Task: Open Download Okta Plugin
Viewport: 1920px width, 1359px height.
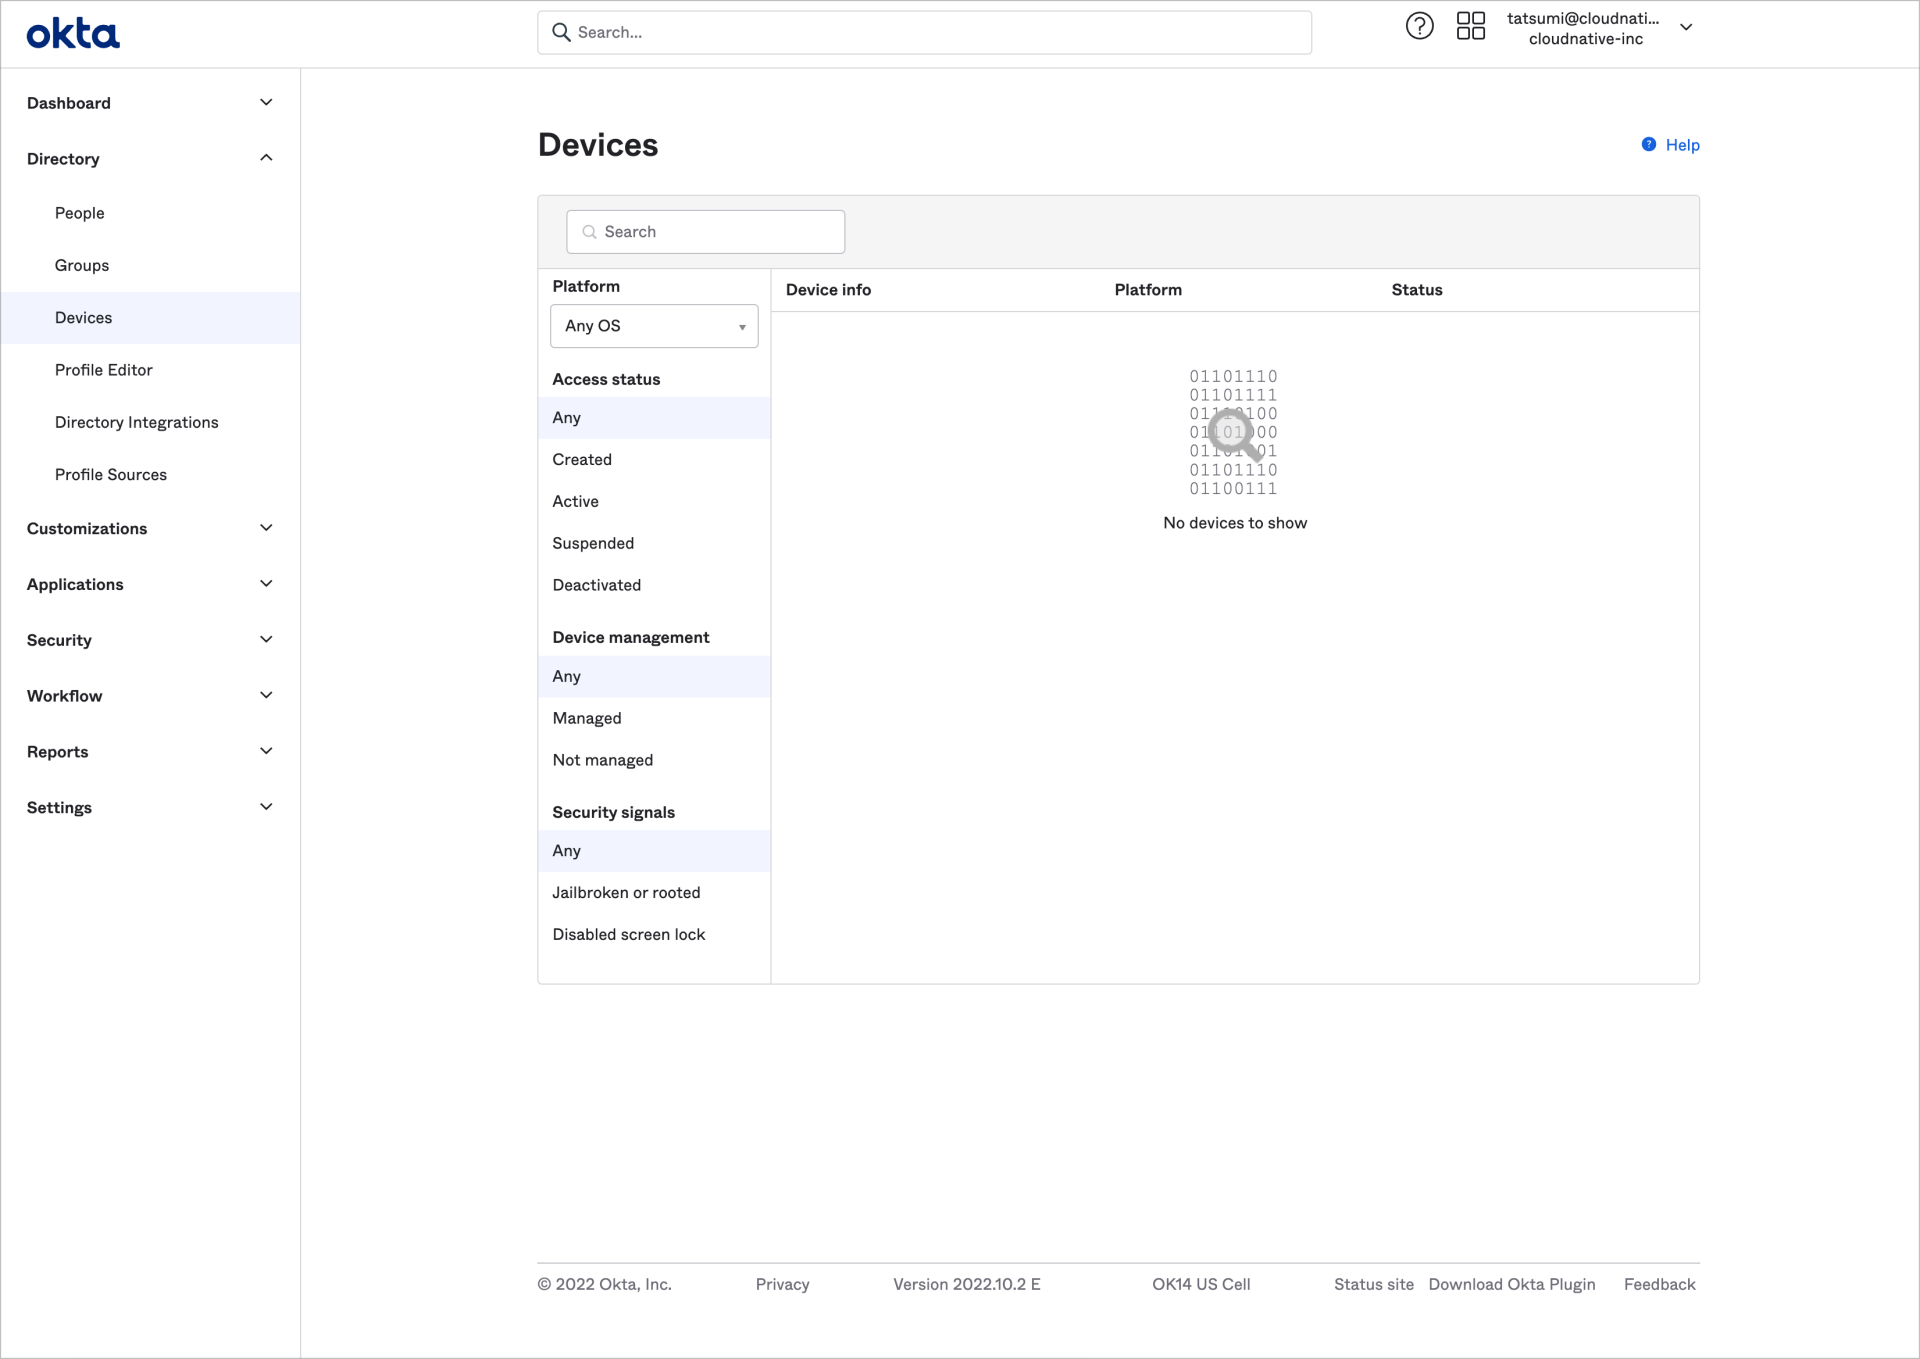Action: pos(1511,1284)
